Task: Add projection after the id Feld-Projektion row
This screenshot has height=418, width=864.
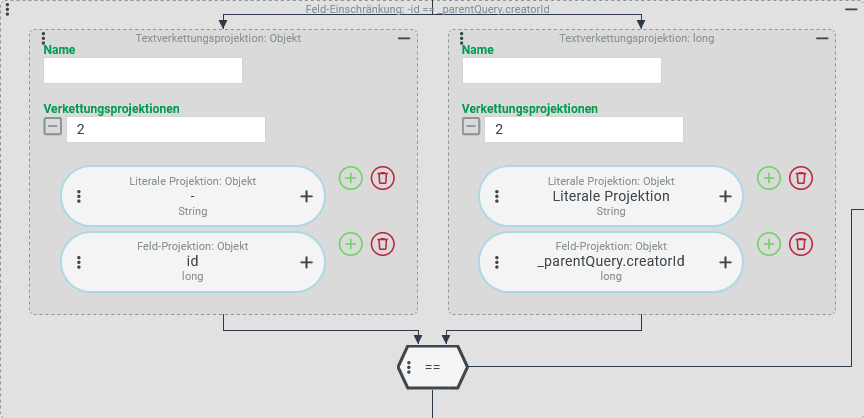Action: point(350,243)
